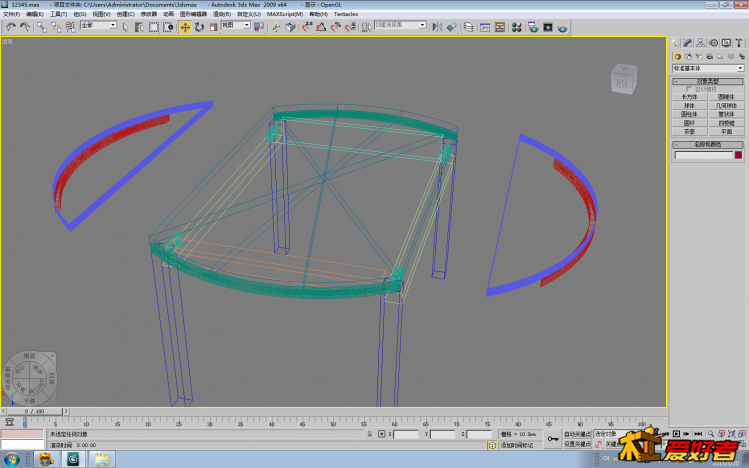Click the object color swatch

click(738, 155)
